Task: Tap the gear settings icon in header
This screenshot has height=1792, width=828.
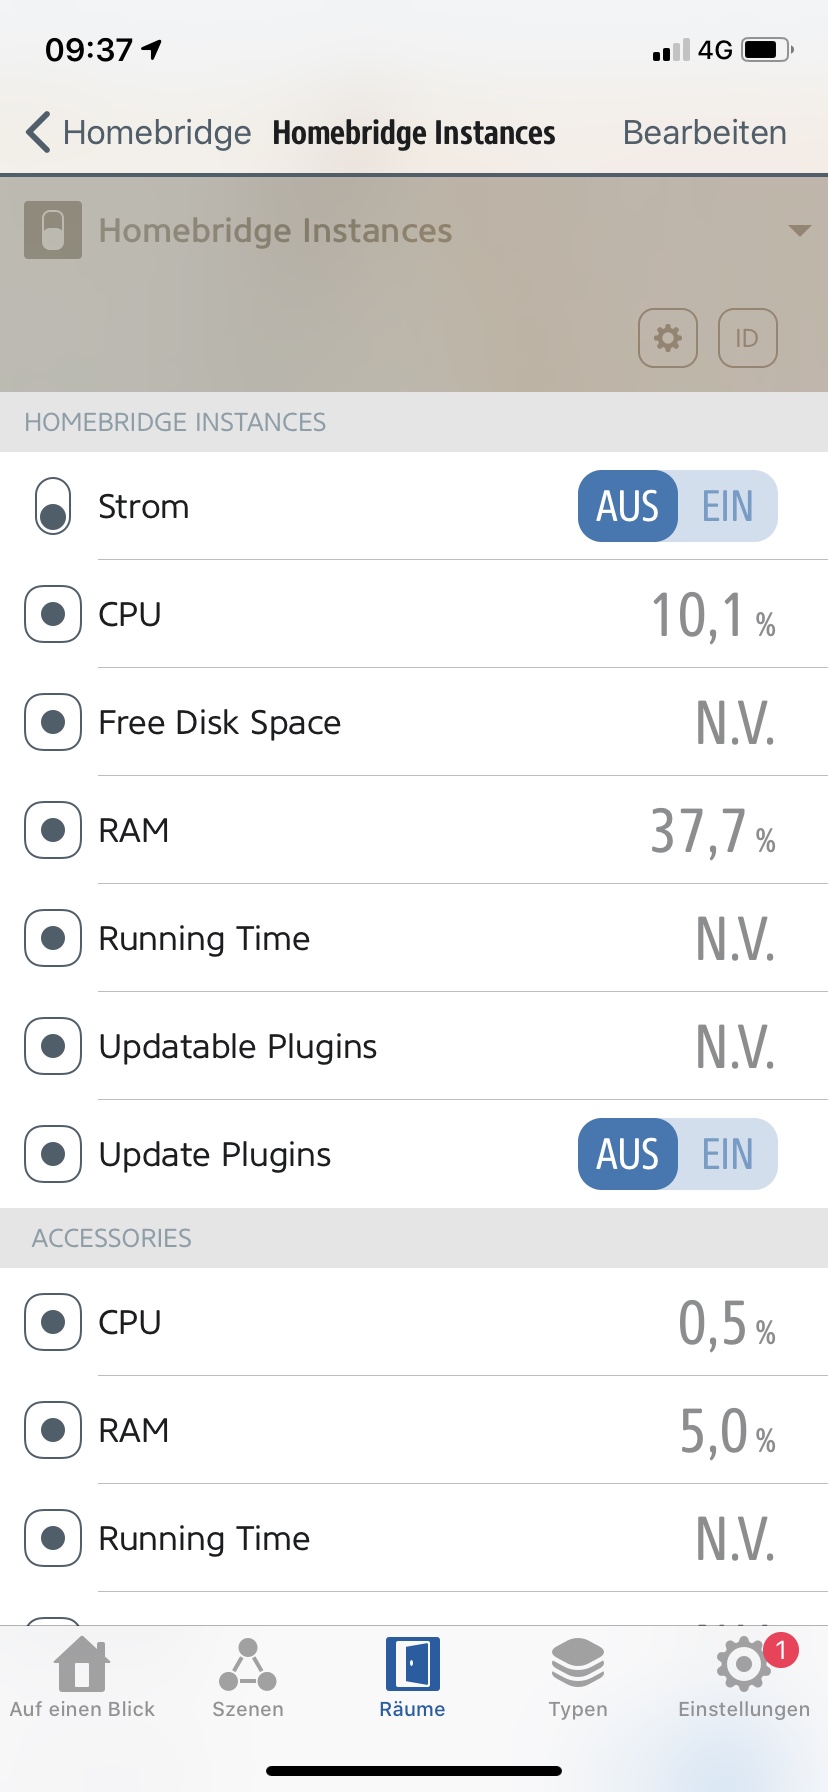Action: click(x=667, y=338)
